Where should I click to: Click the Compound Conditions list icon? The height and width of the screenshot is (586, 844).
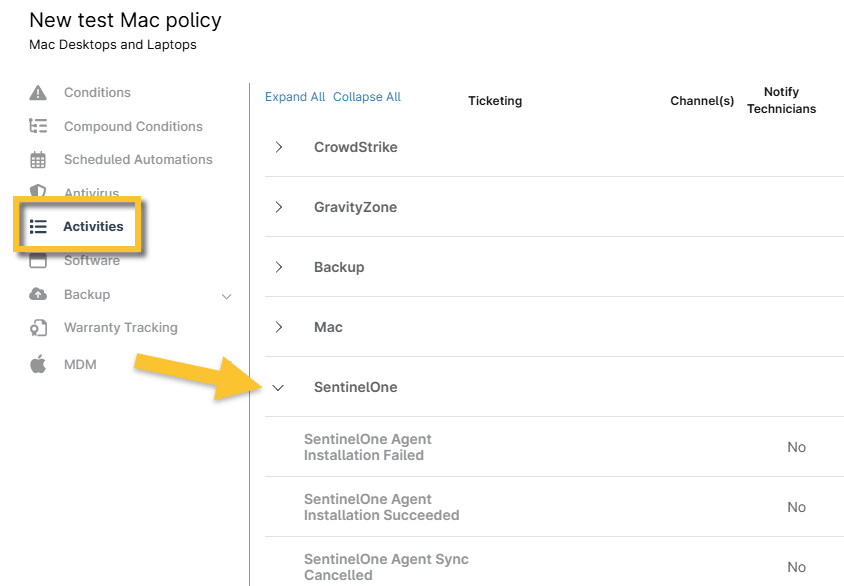coord(38,126)
